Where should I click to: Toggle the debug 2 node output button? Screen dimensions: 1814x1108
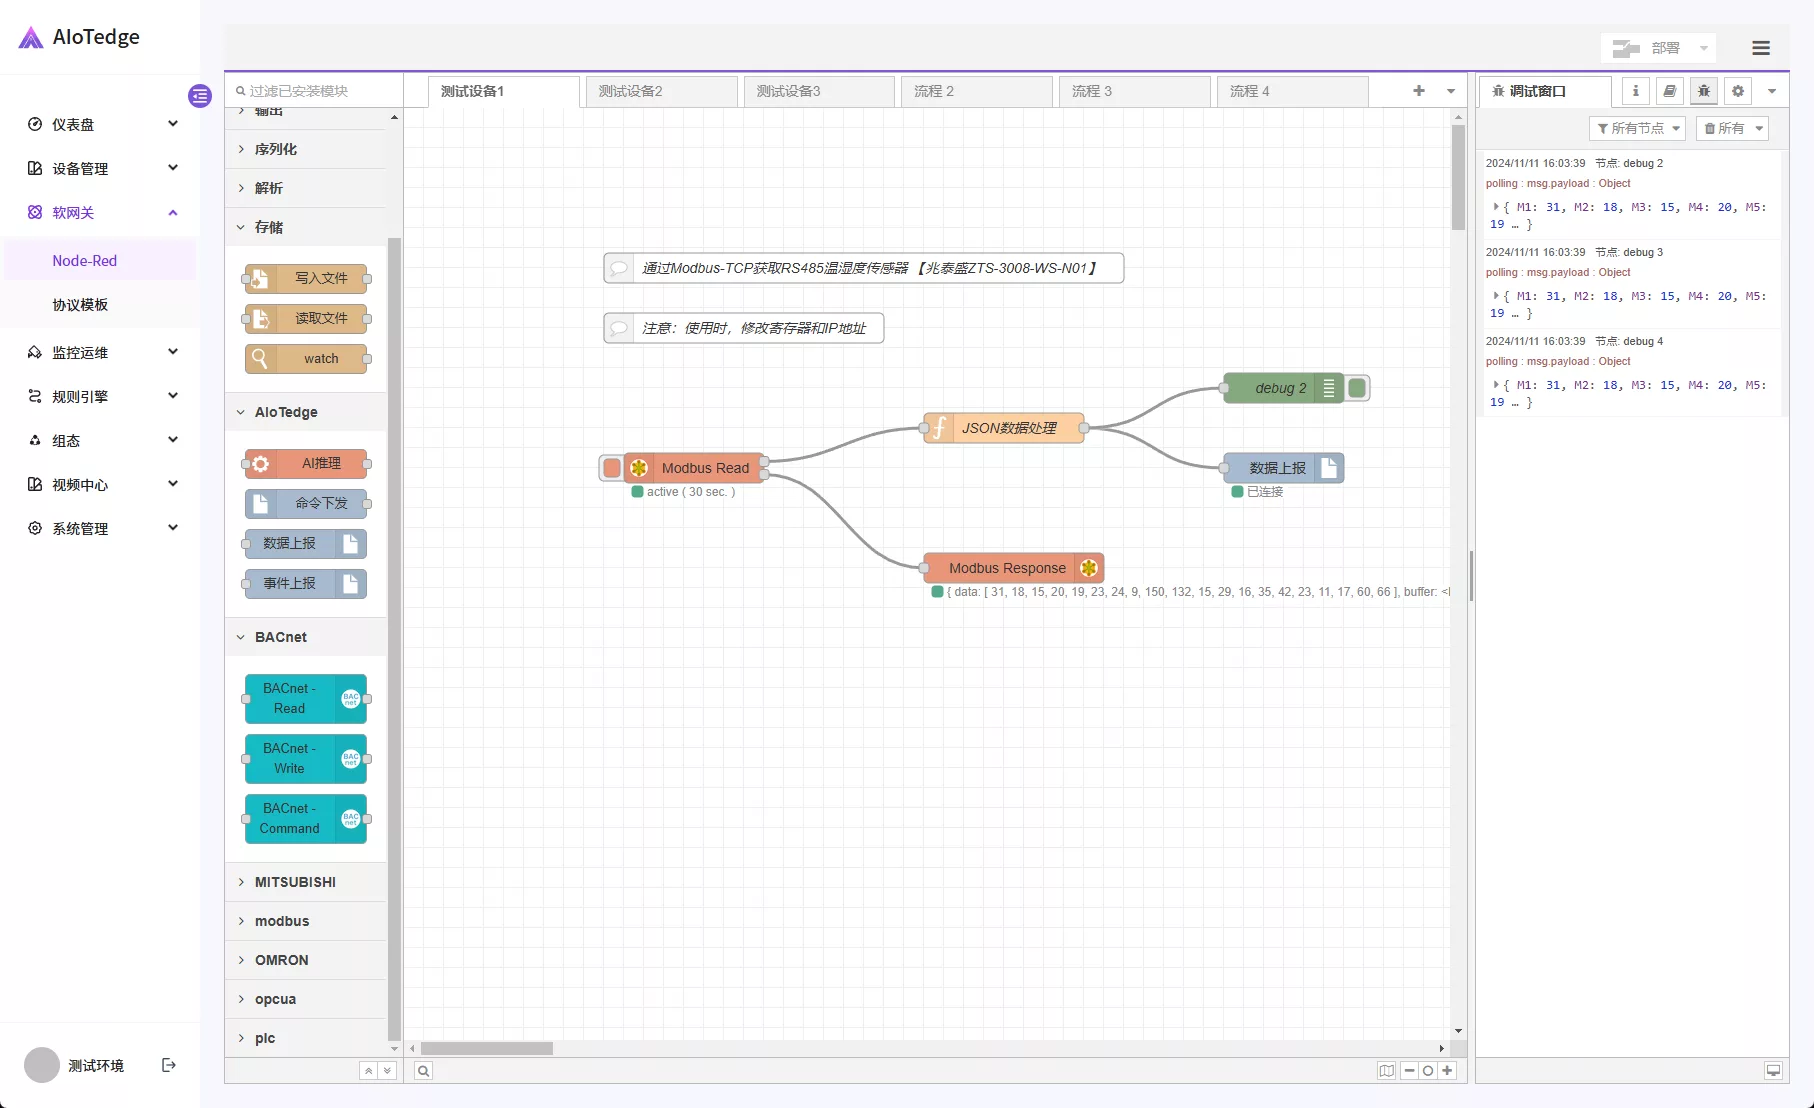tap(1357, 388)
